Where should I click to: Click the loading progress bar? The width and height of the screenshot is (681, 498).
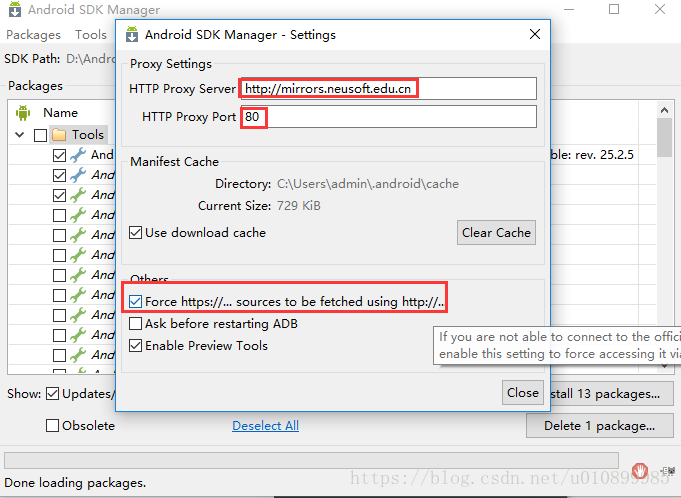(x=311, y=460)
